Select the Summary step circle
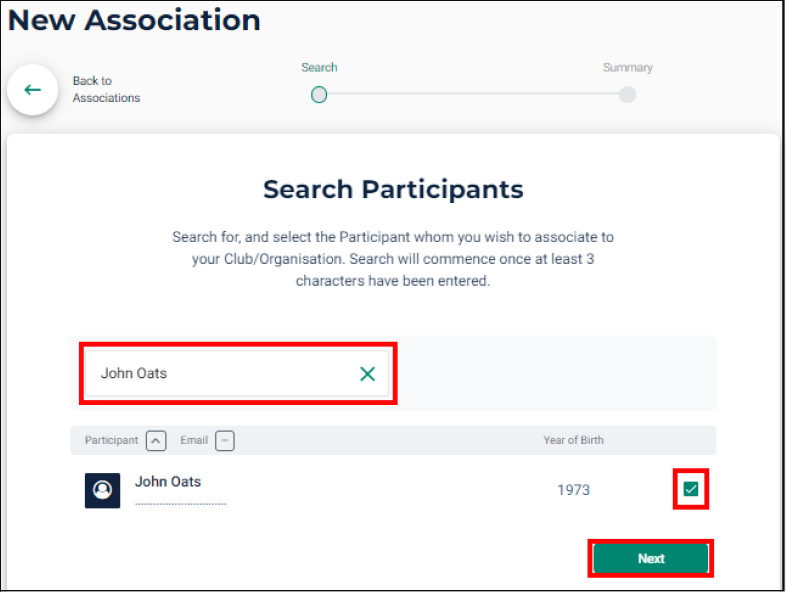 pos(627,95)
